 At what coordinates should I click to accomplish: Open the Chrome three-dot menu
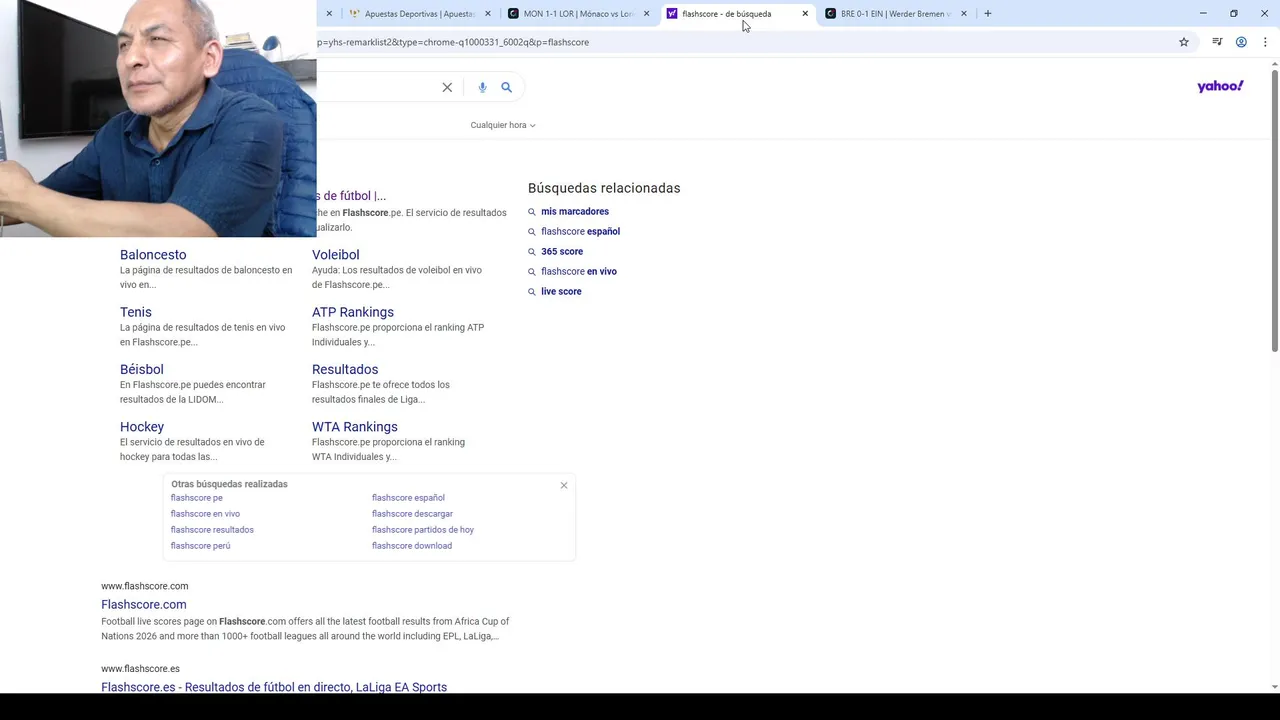(x=1265, y=42)
